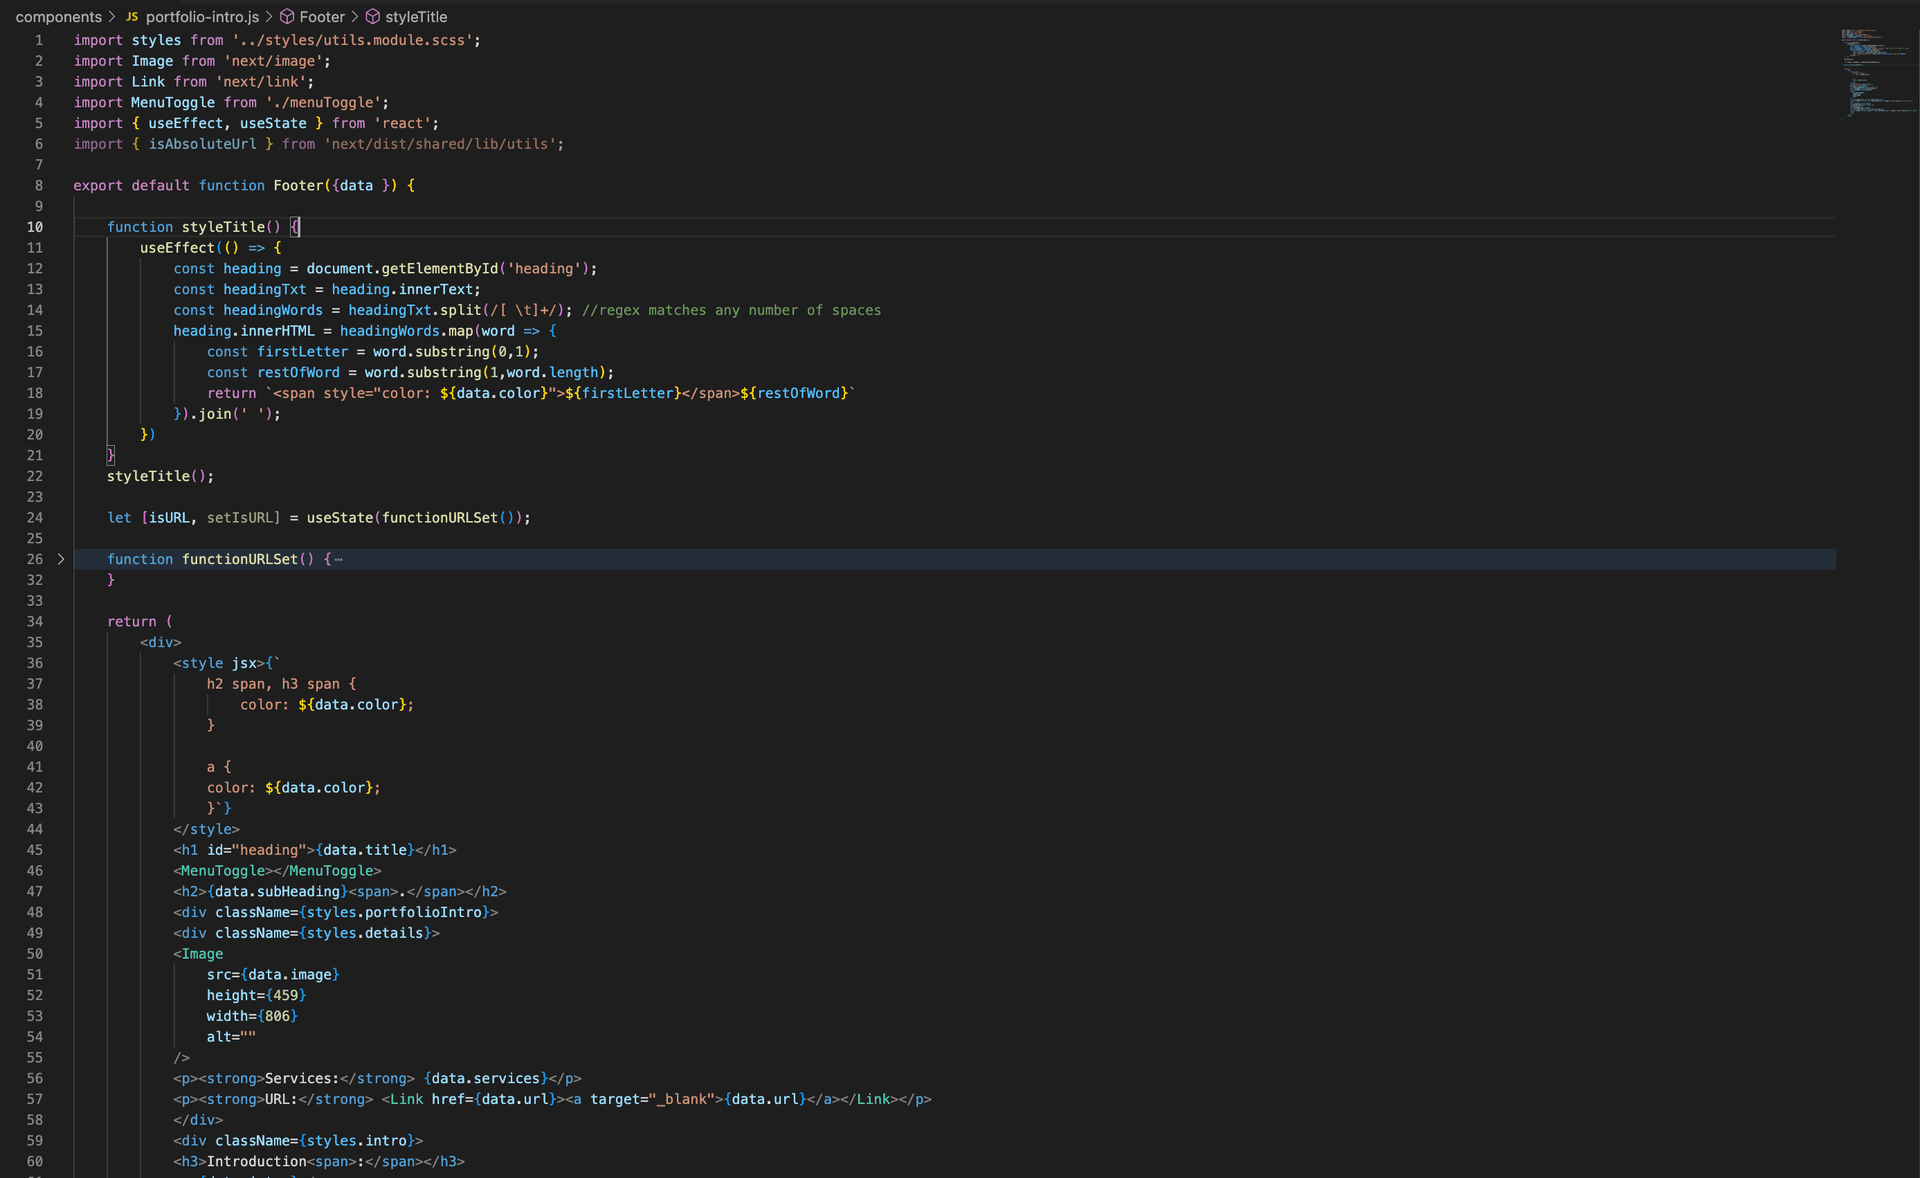Click 'h2 span, h3 span' selector

273,684
